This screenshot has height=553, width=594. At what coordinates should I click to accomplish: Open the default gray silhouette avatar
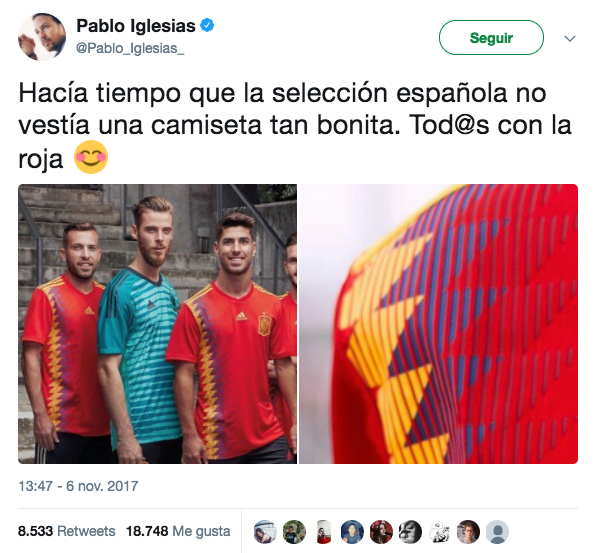click(x=497, y=532)
